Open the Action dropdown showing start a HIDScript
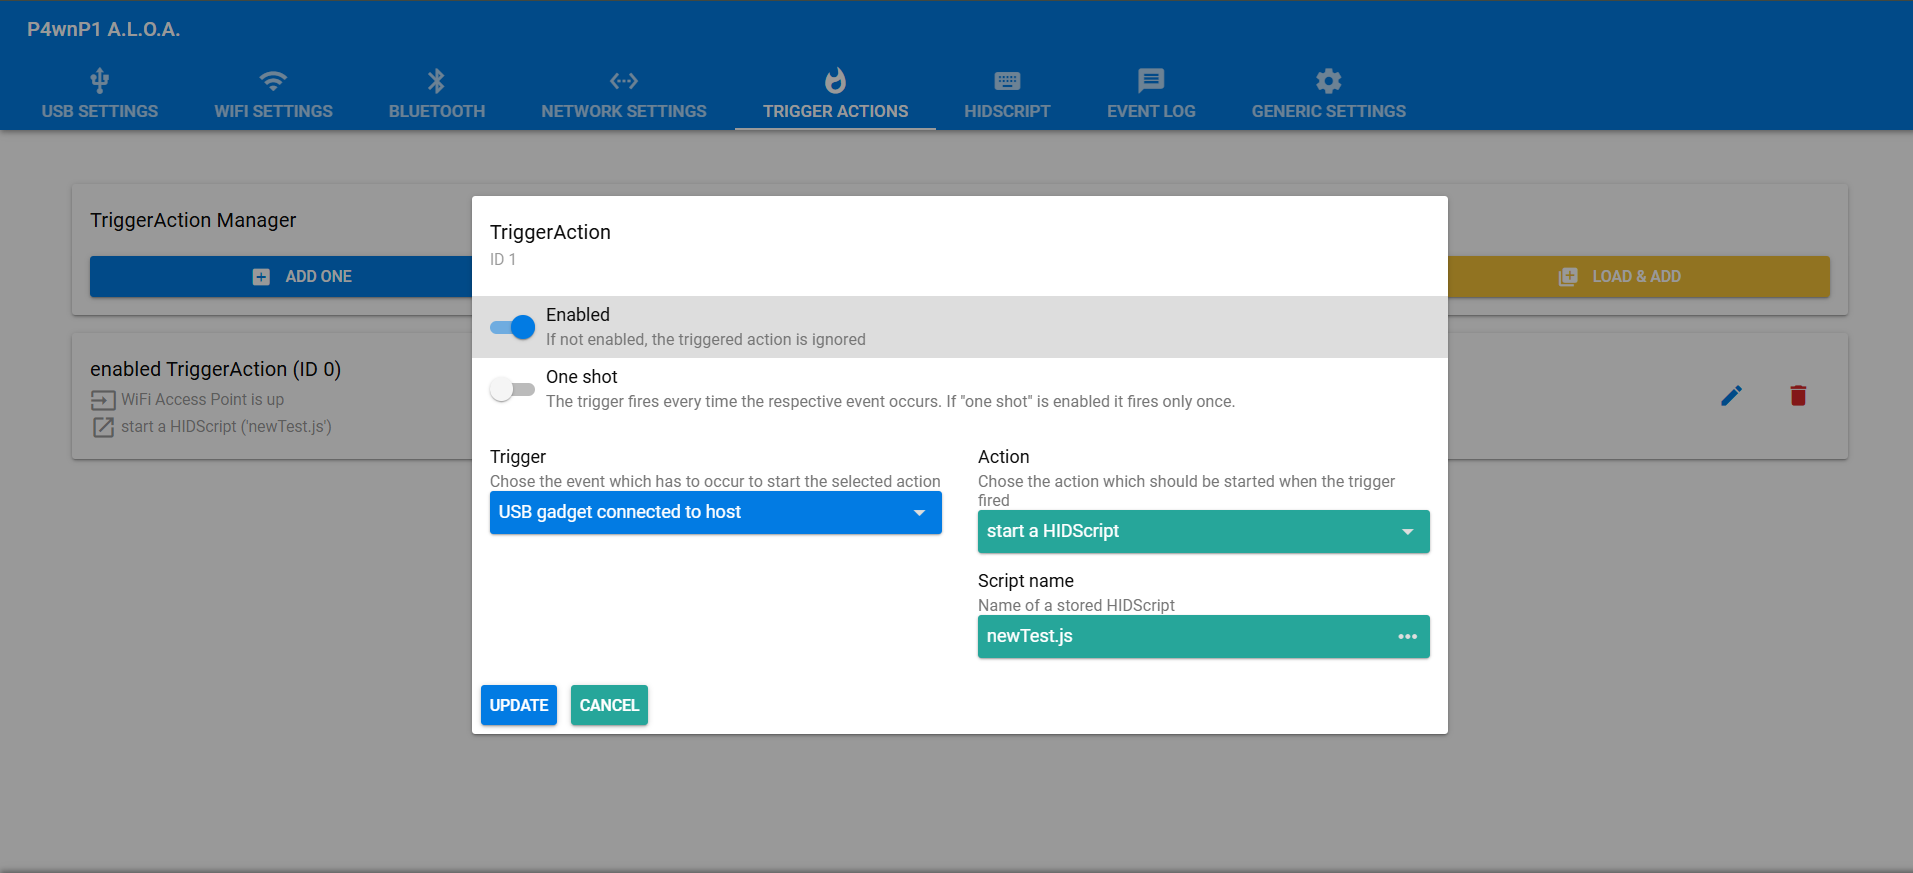This screenshot has height=873, width=1913. pos(1204,532)
